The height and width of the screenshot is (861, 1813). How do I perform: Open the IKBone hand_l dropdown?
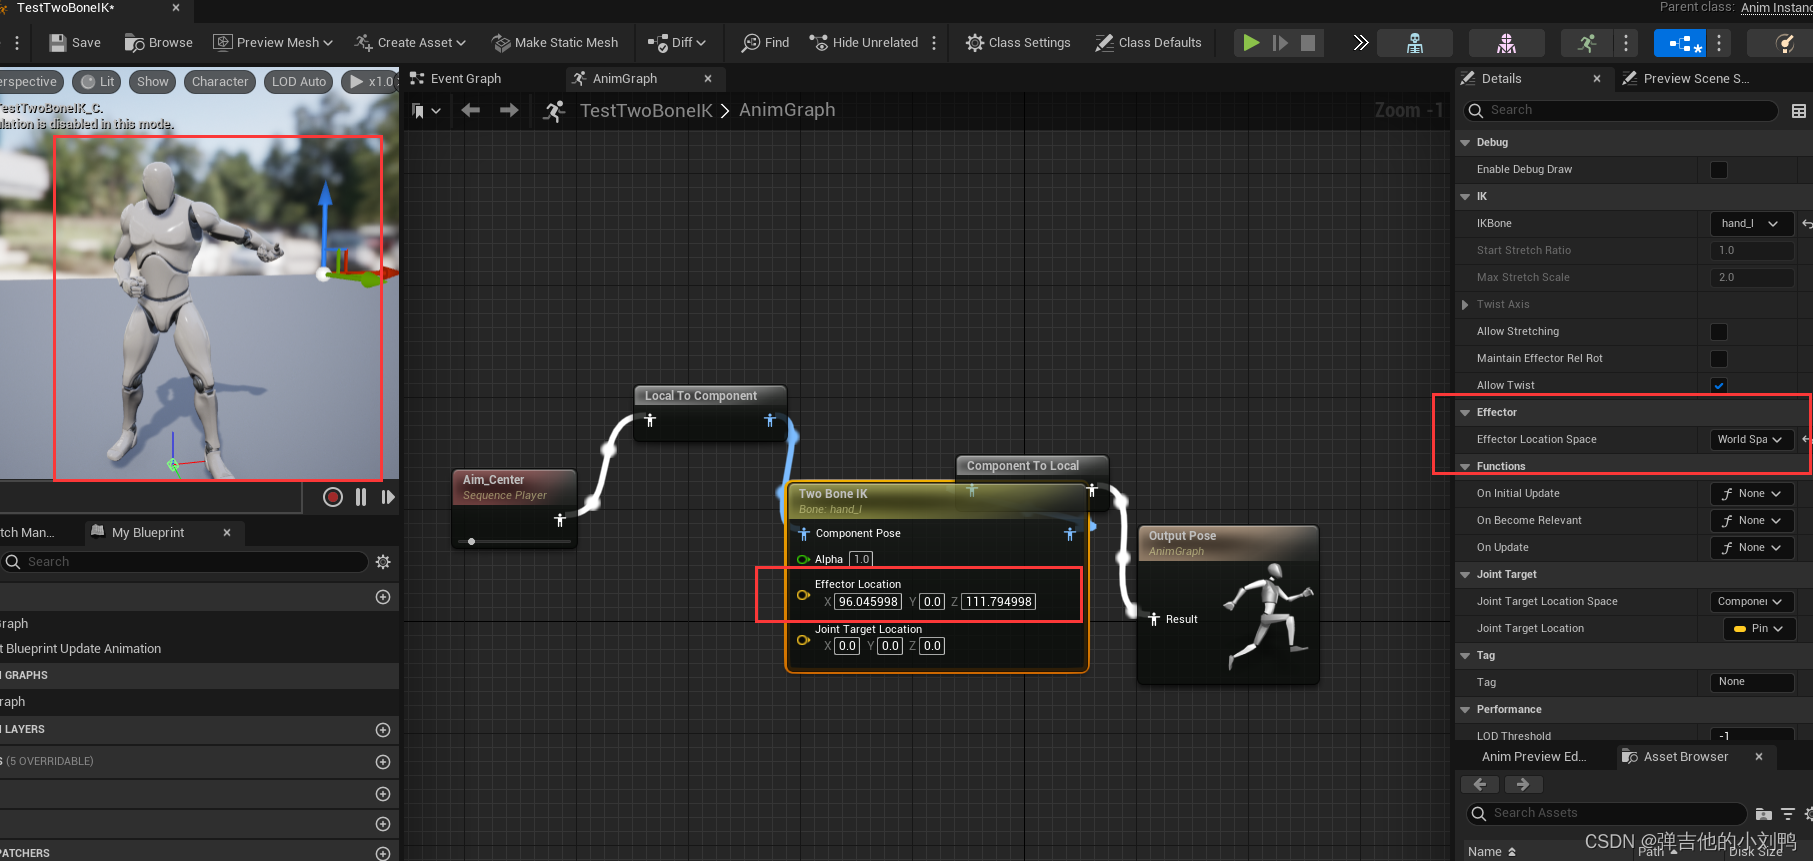click(1751, 224)
